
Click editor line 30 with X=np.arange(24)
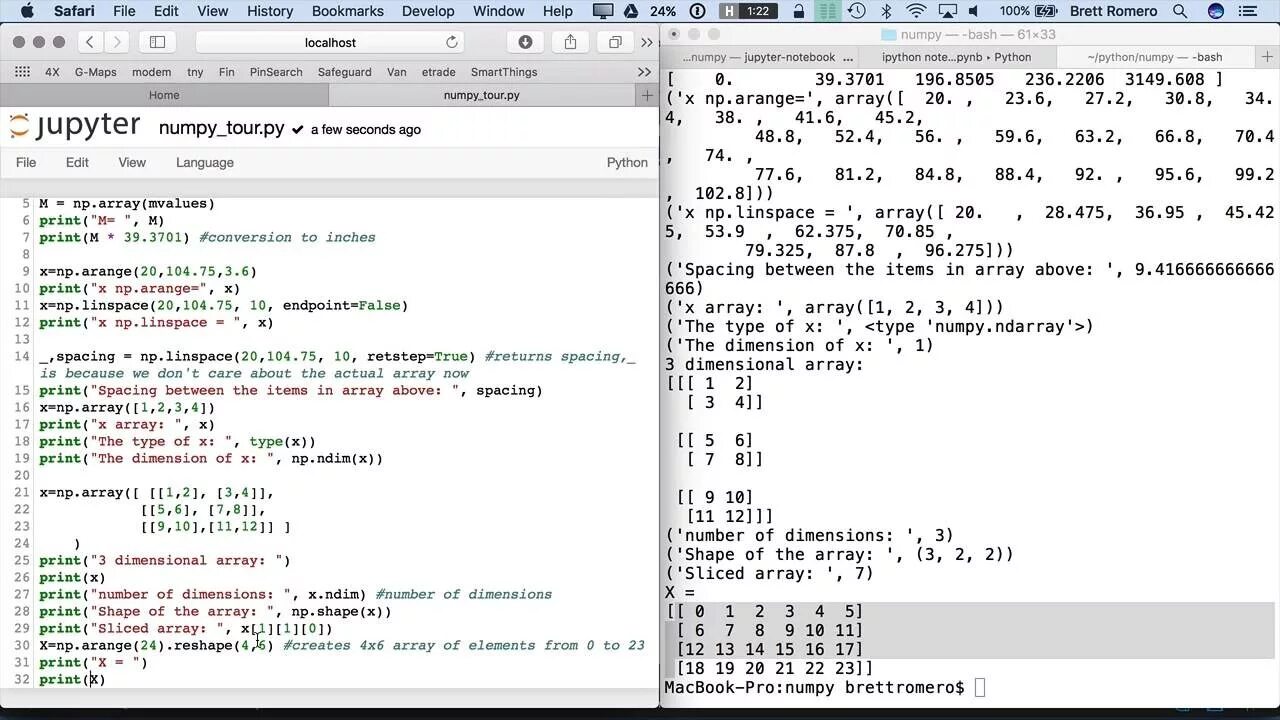341,645
